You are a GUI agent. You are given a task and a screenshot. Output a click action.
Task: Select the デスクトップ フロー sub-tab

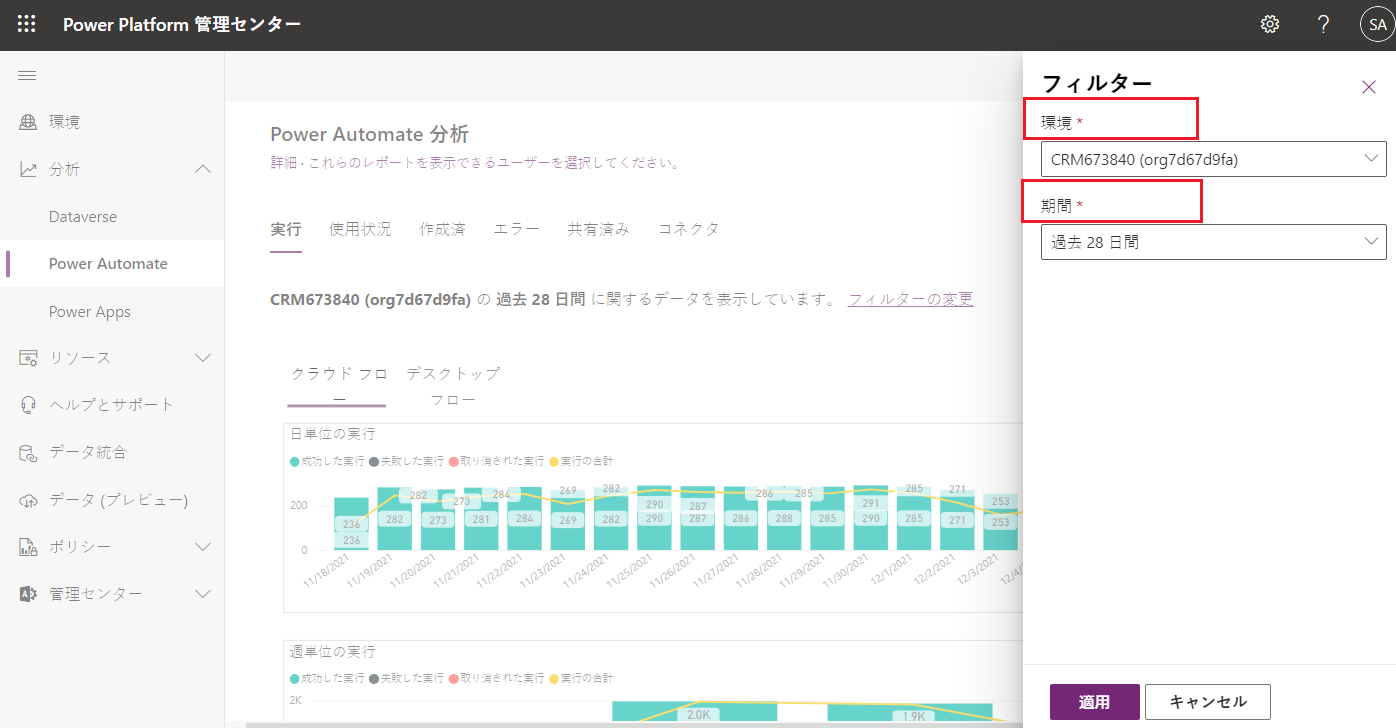[x=453, y=385]
